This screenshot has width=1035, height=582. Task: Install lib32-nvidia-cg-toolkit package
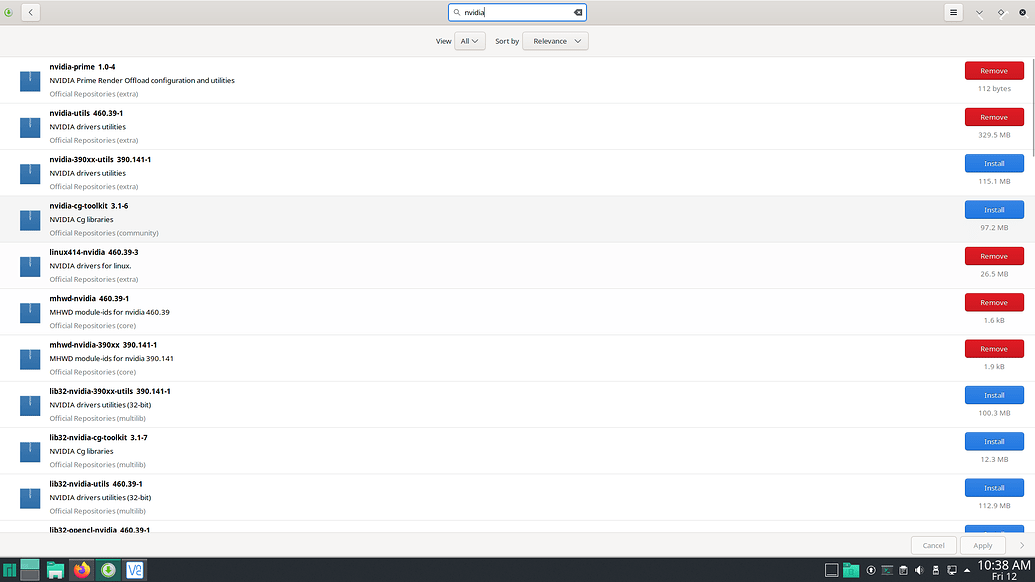click(x=994, y=441)
